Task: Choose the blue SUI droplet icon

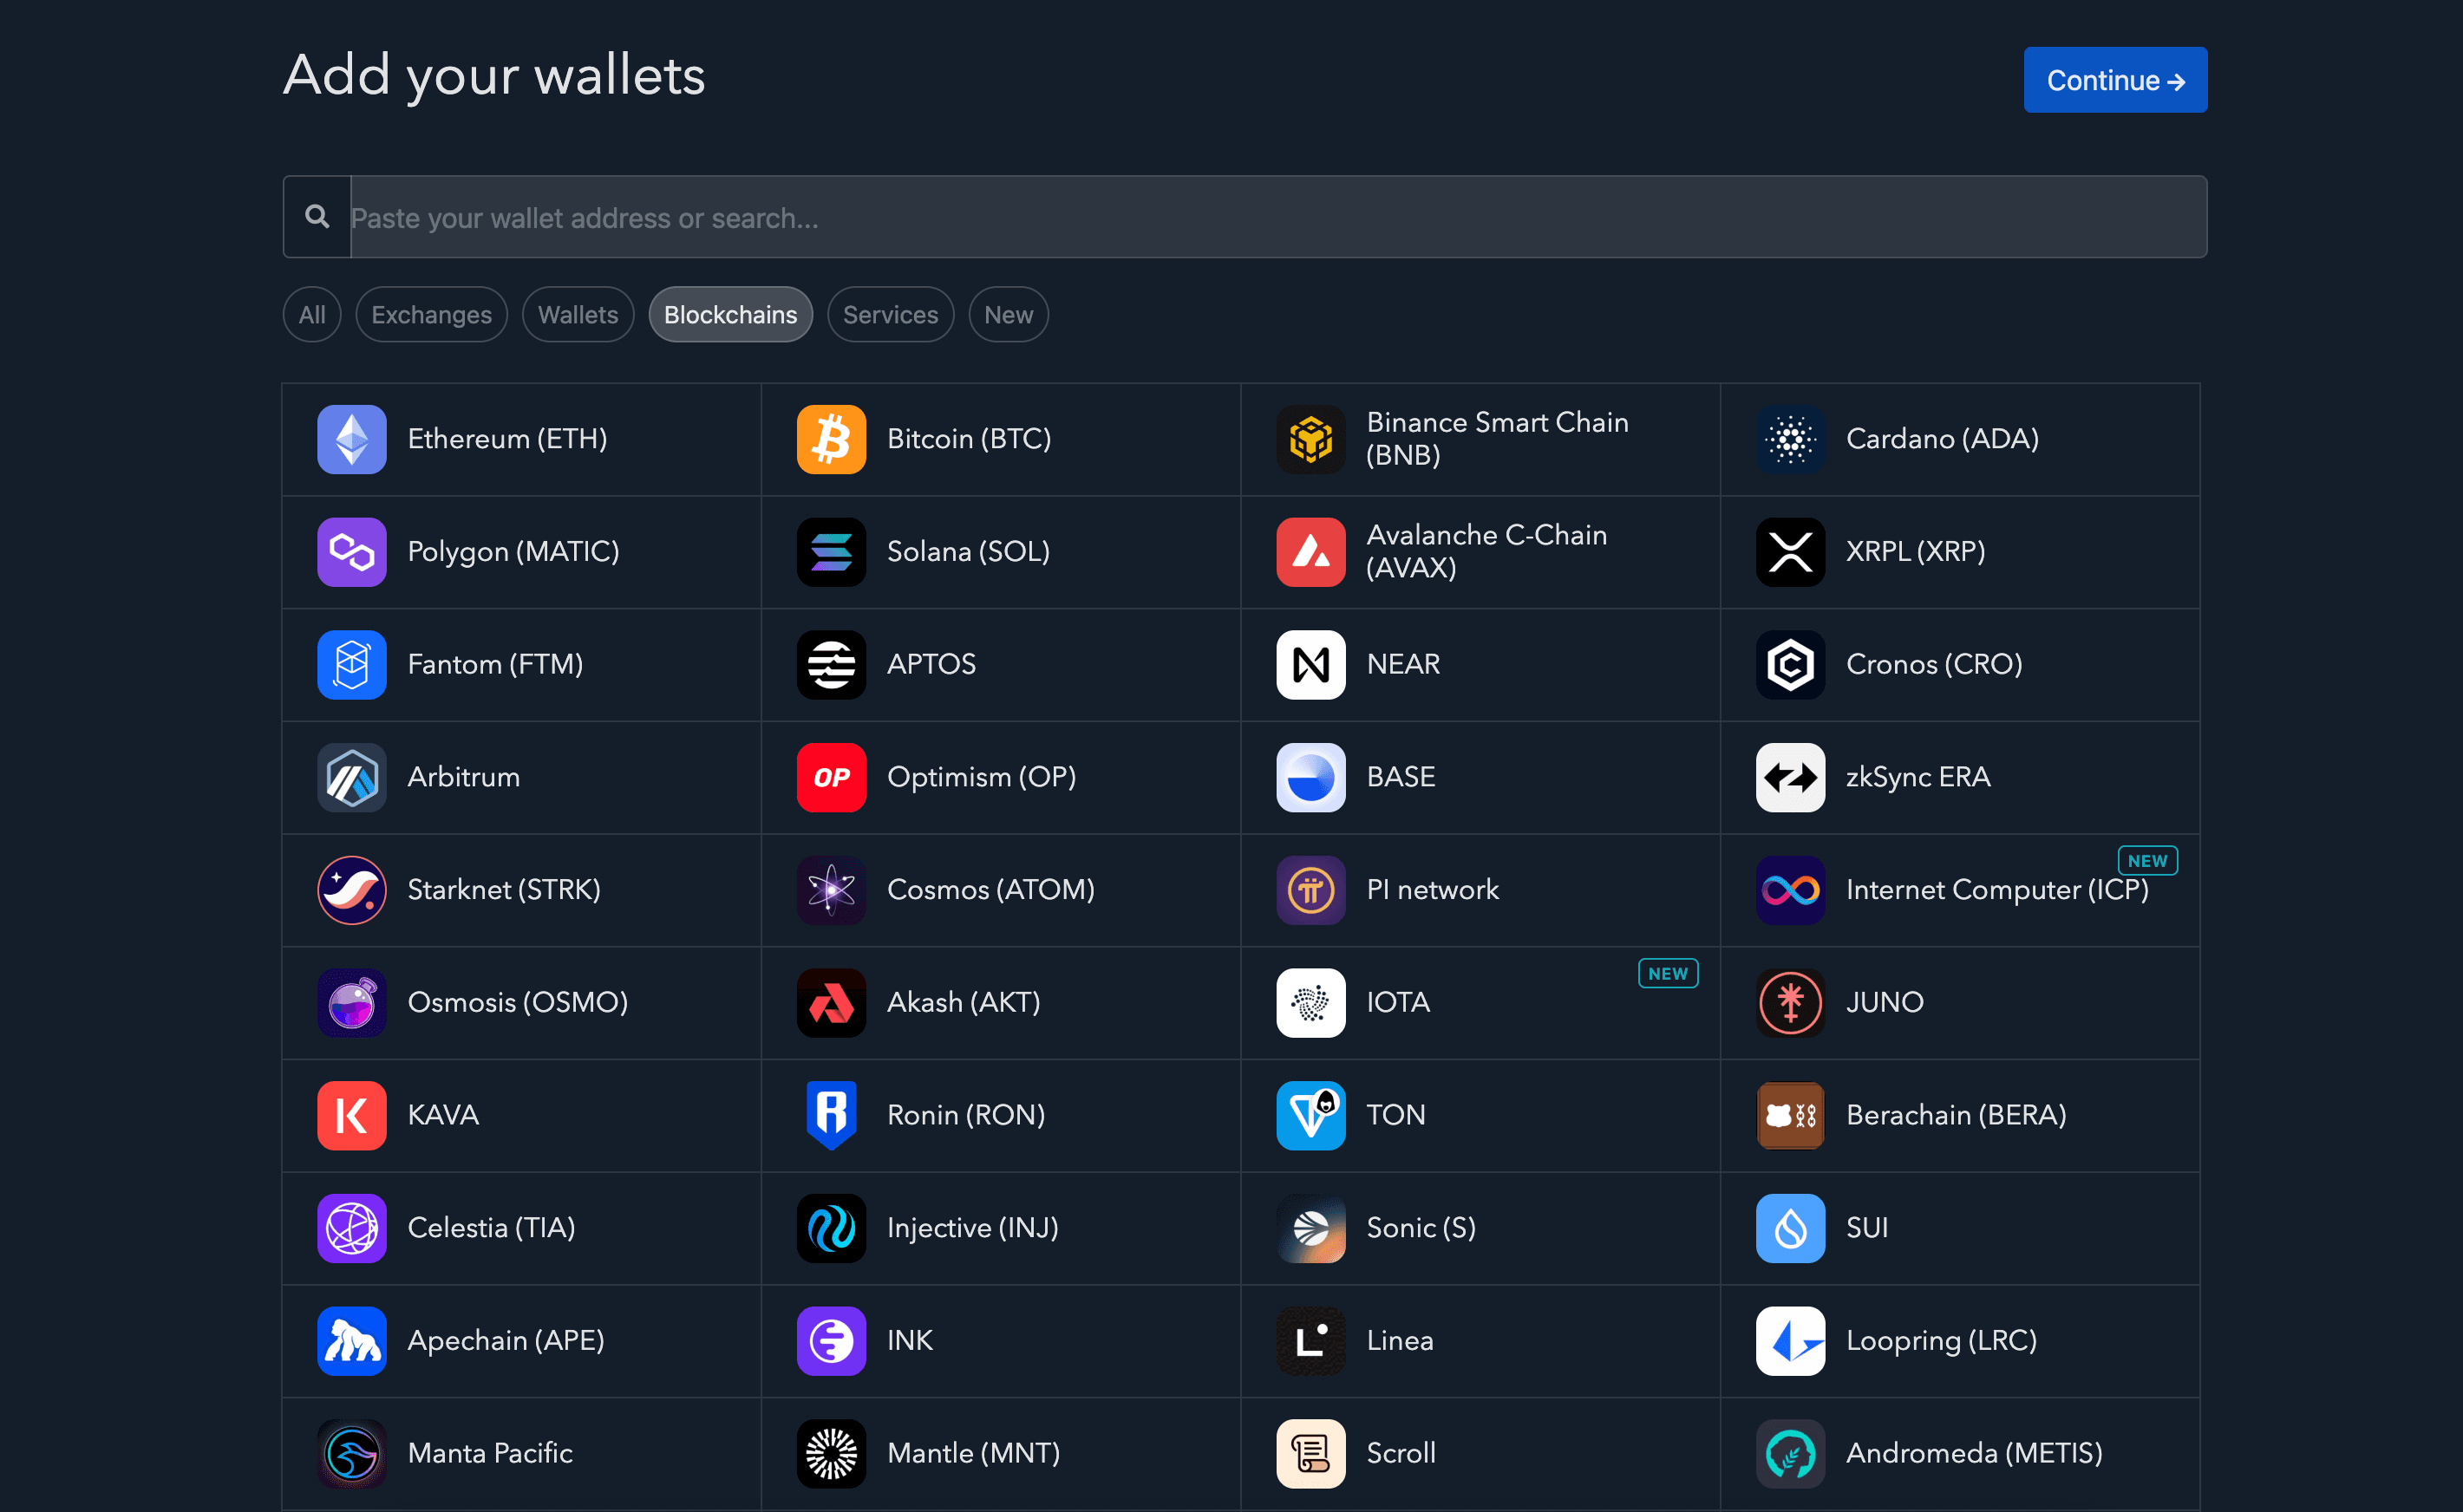Action: (x=1789, y=1228)
